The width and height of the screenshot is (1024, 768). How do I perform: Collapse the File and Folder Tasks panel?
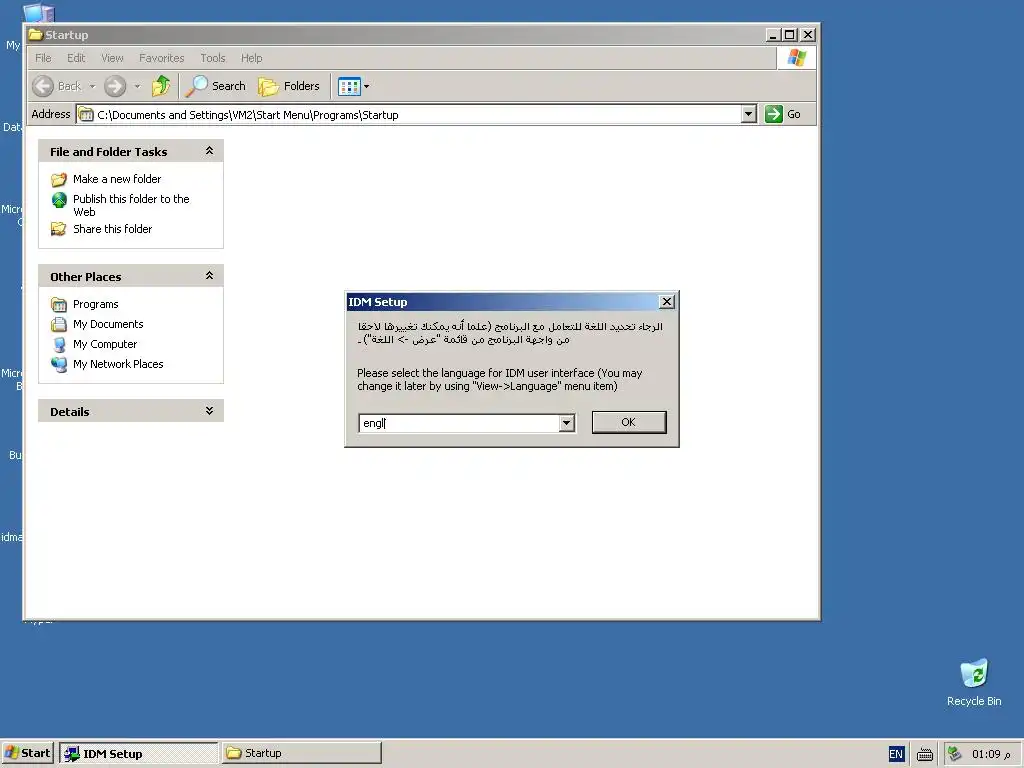(x=209, y=151)
